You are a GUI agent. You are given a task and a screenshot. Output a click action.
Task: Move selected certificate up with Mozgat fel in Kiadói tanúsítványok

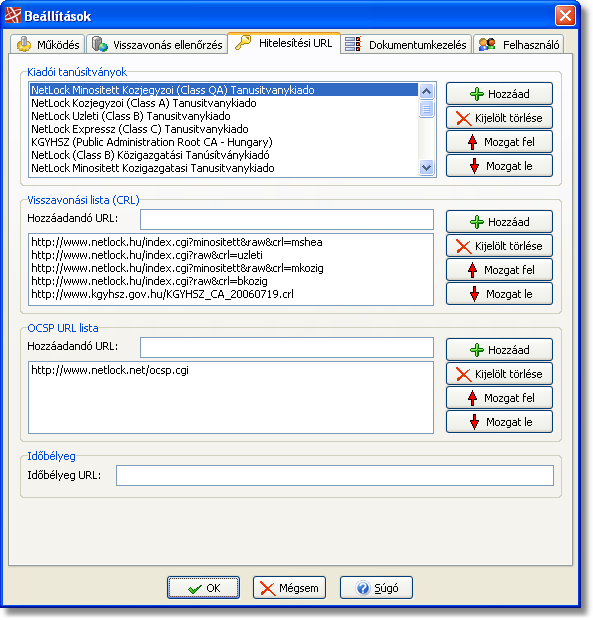pyautogui.click(x=499, y=142)
